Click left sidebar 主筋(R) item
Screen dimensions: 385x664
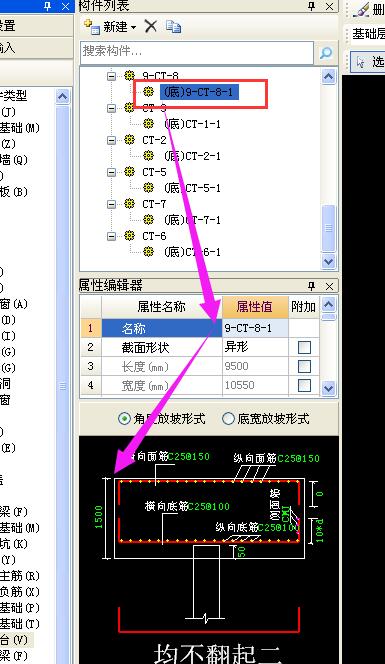(x=19, y=576)
